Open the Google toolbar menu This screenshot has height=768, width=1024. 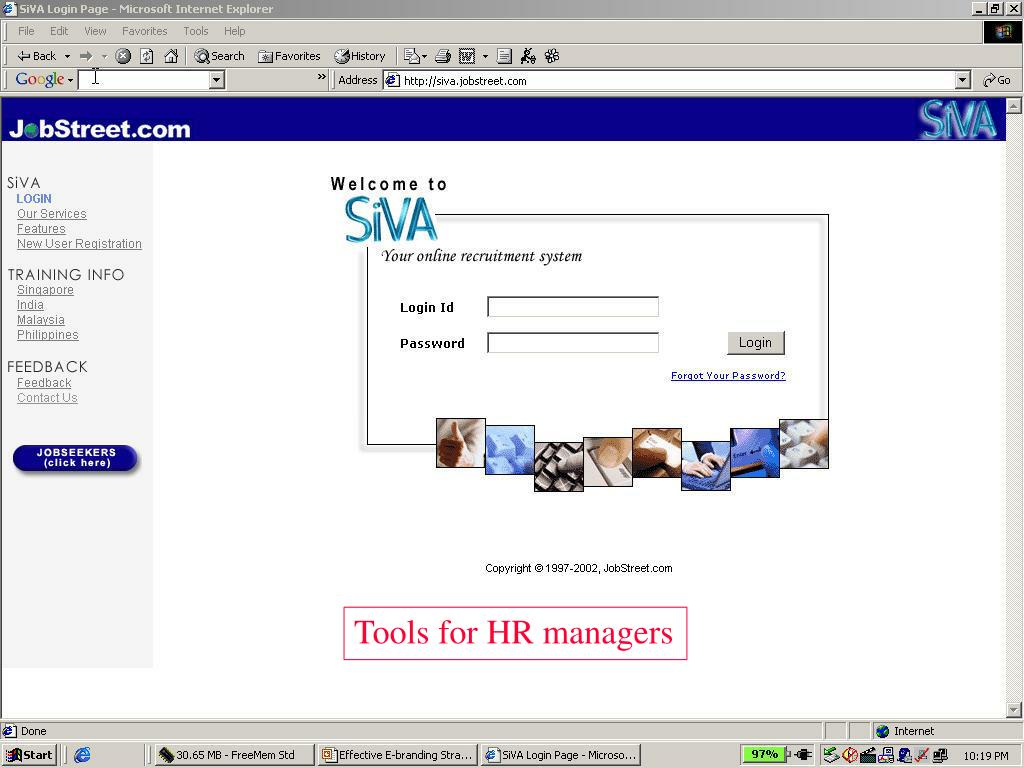click(x=44, y=80)
